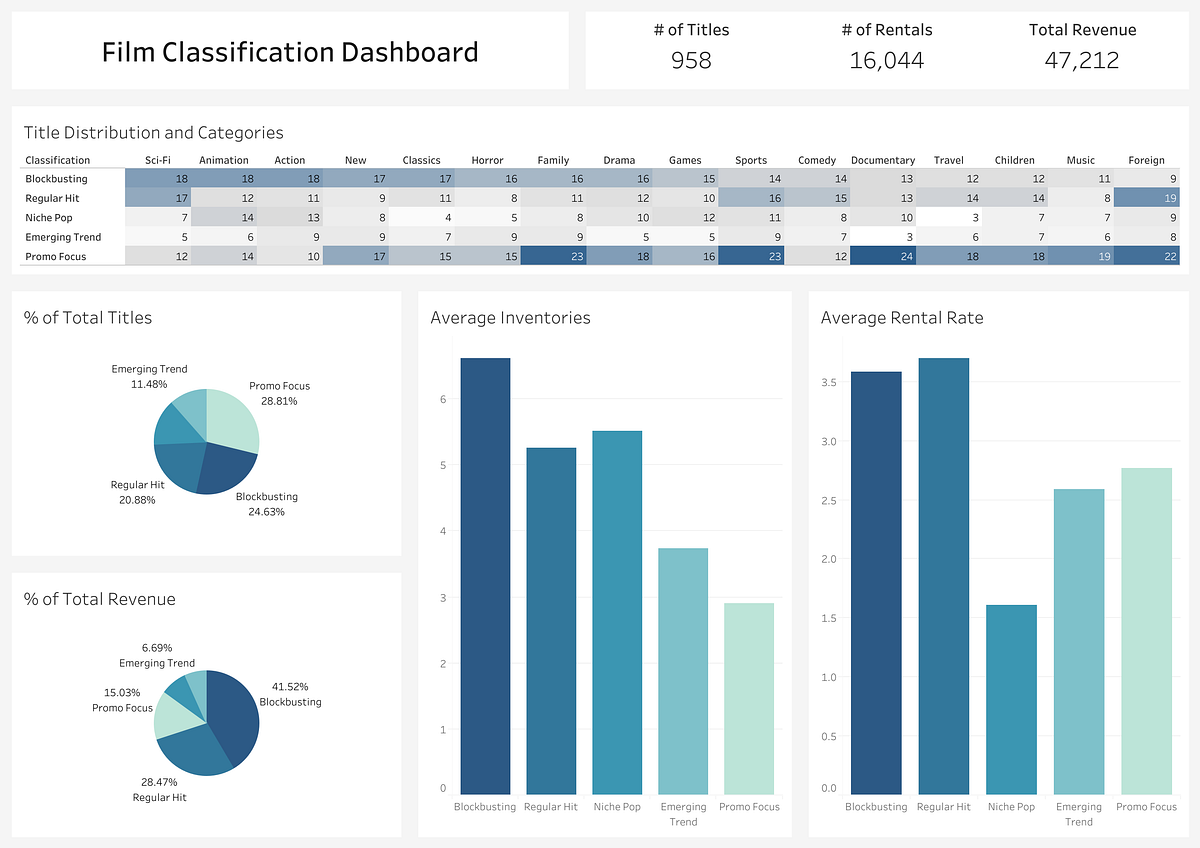
Task: Click the Sci-Fi column header
Action: (160, 160)
